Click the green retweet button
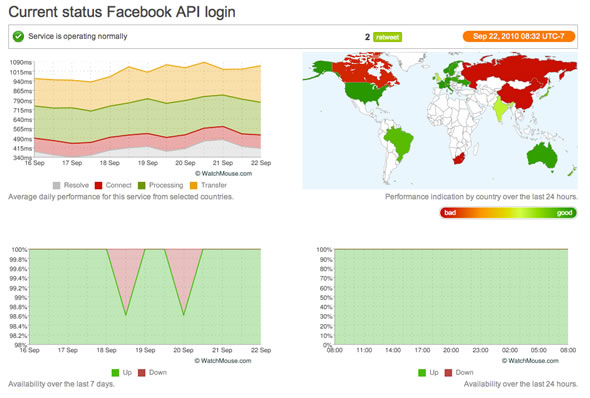Screen dimensions: 590x398 point(387,37)
